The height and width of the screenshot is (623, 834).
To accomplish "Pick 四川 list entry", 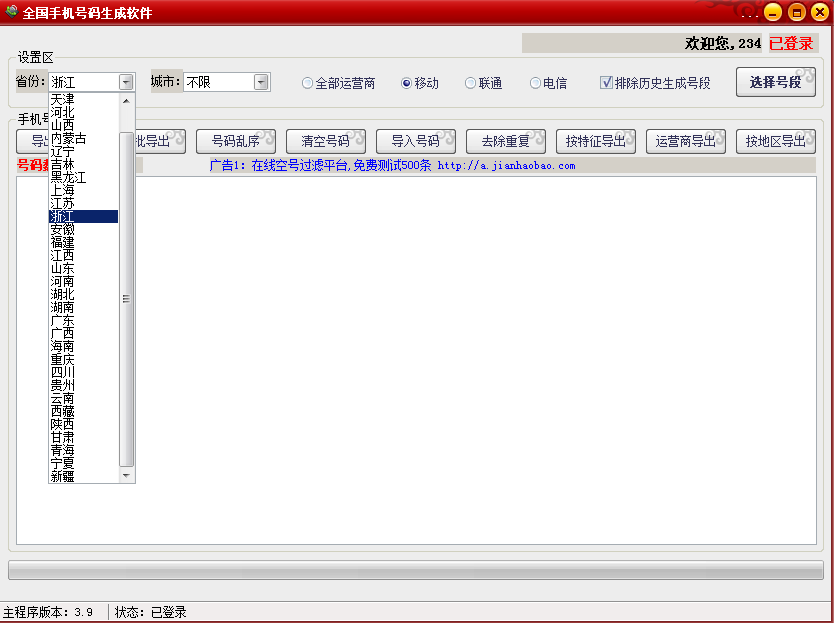I will click(x=84, y=372).
